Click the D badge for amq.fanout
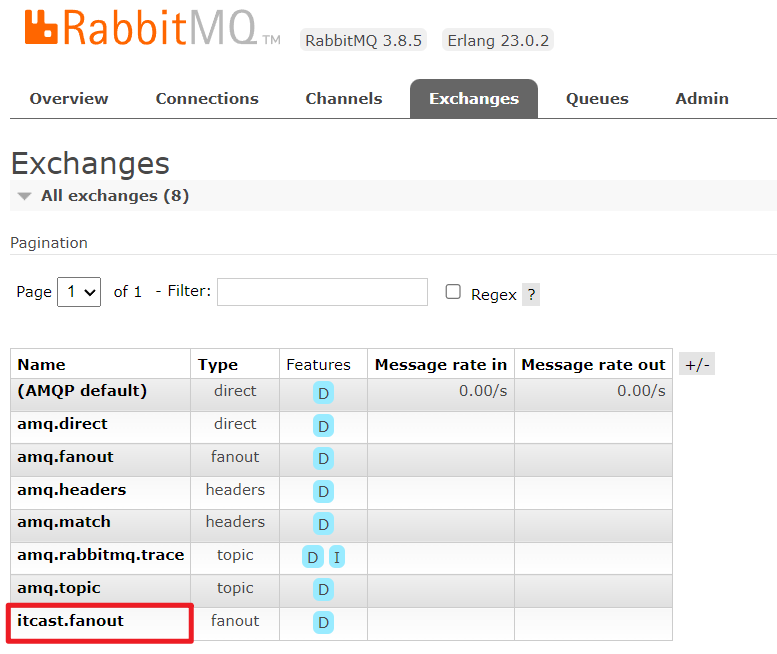The height and width of the screenshot is (654, 777). 323,459
